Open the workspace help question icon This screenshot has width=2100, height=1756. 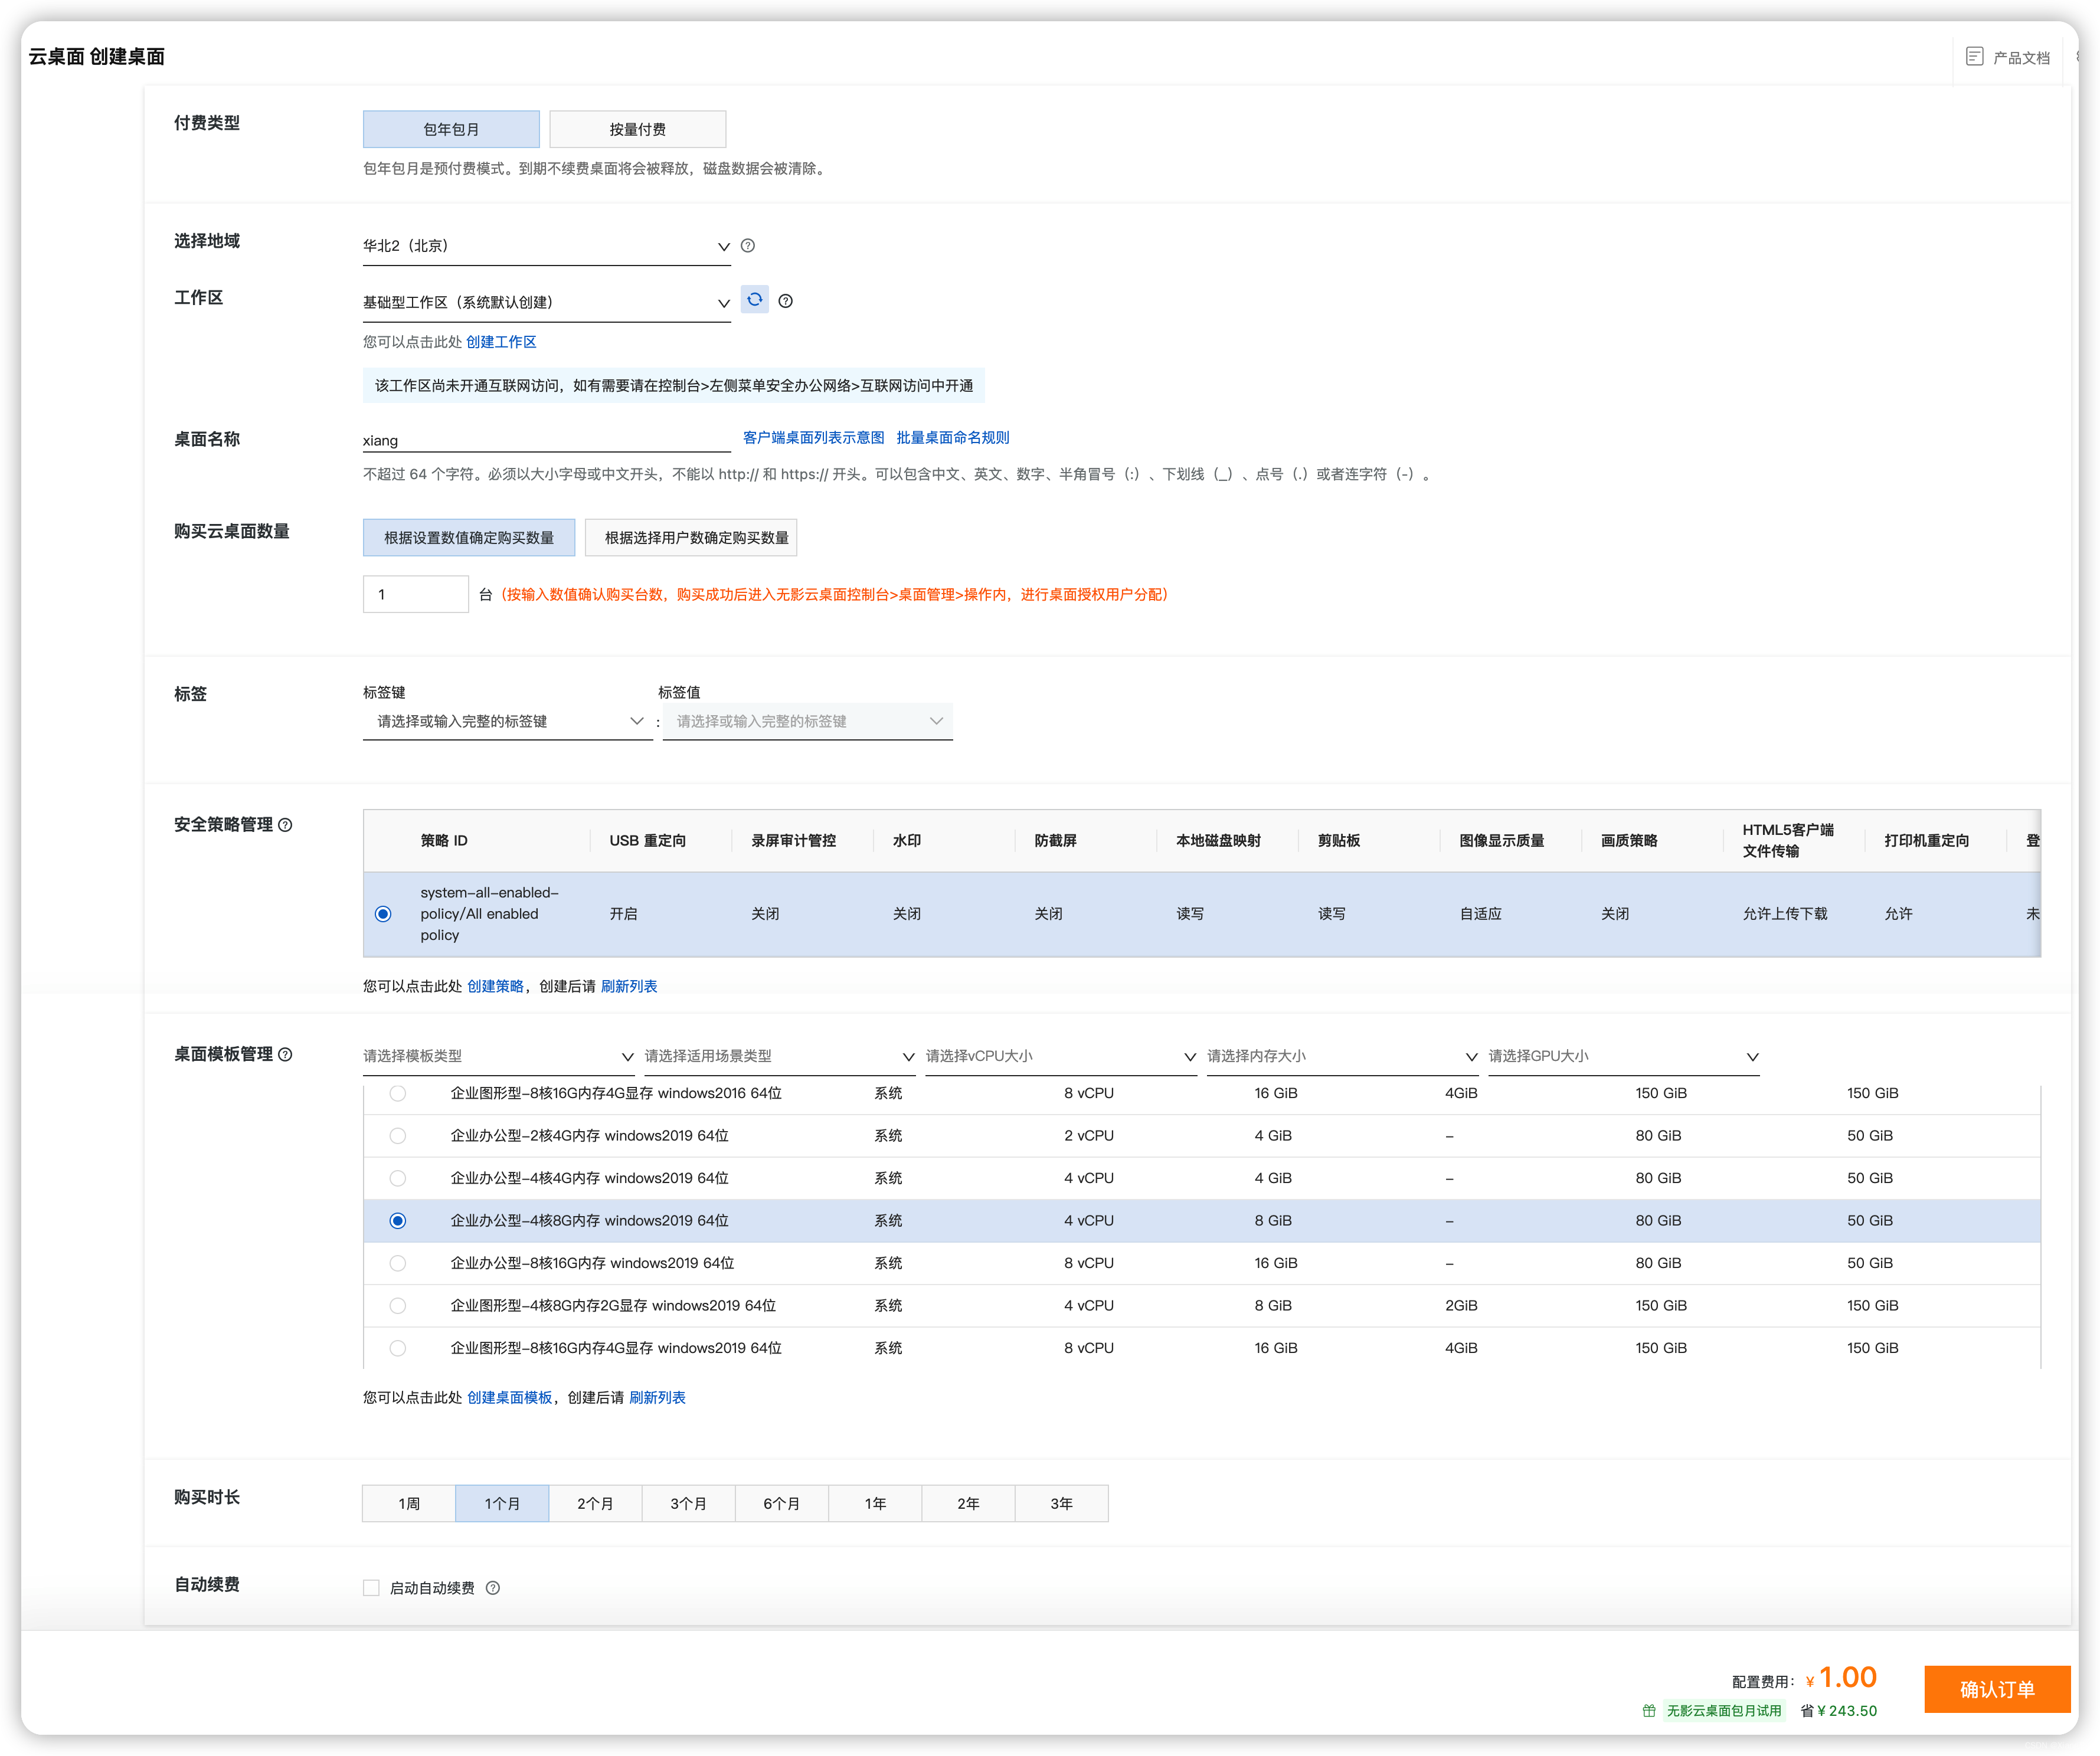786,301
